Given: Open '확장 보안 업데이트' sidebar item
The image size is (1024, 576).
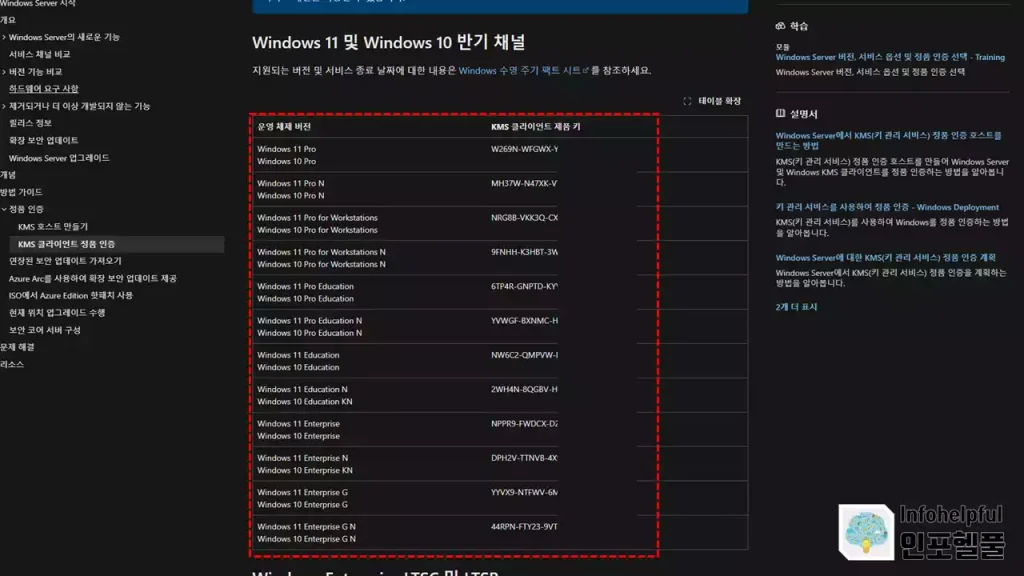Looking at the screenshot, I should click(x=43, y=140).
